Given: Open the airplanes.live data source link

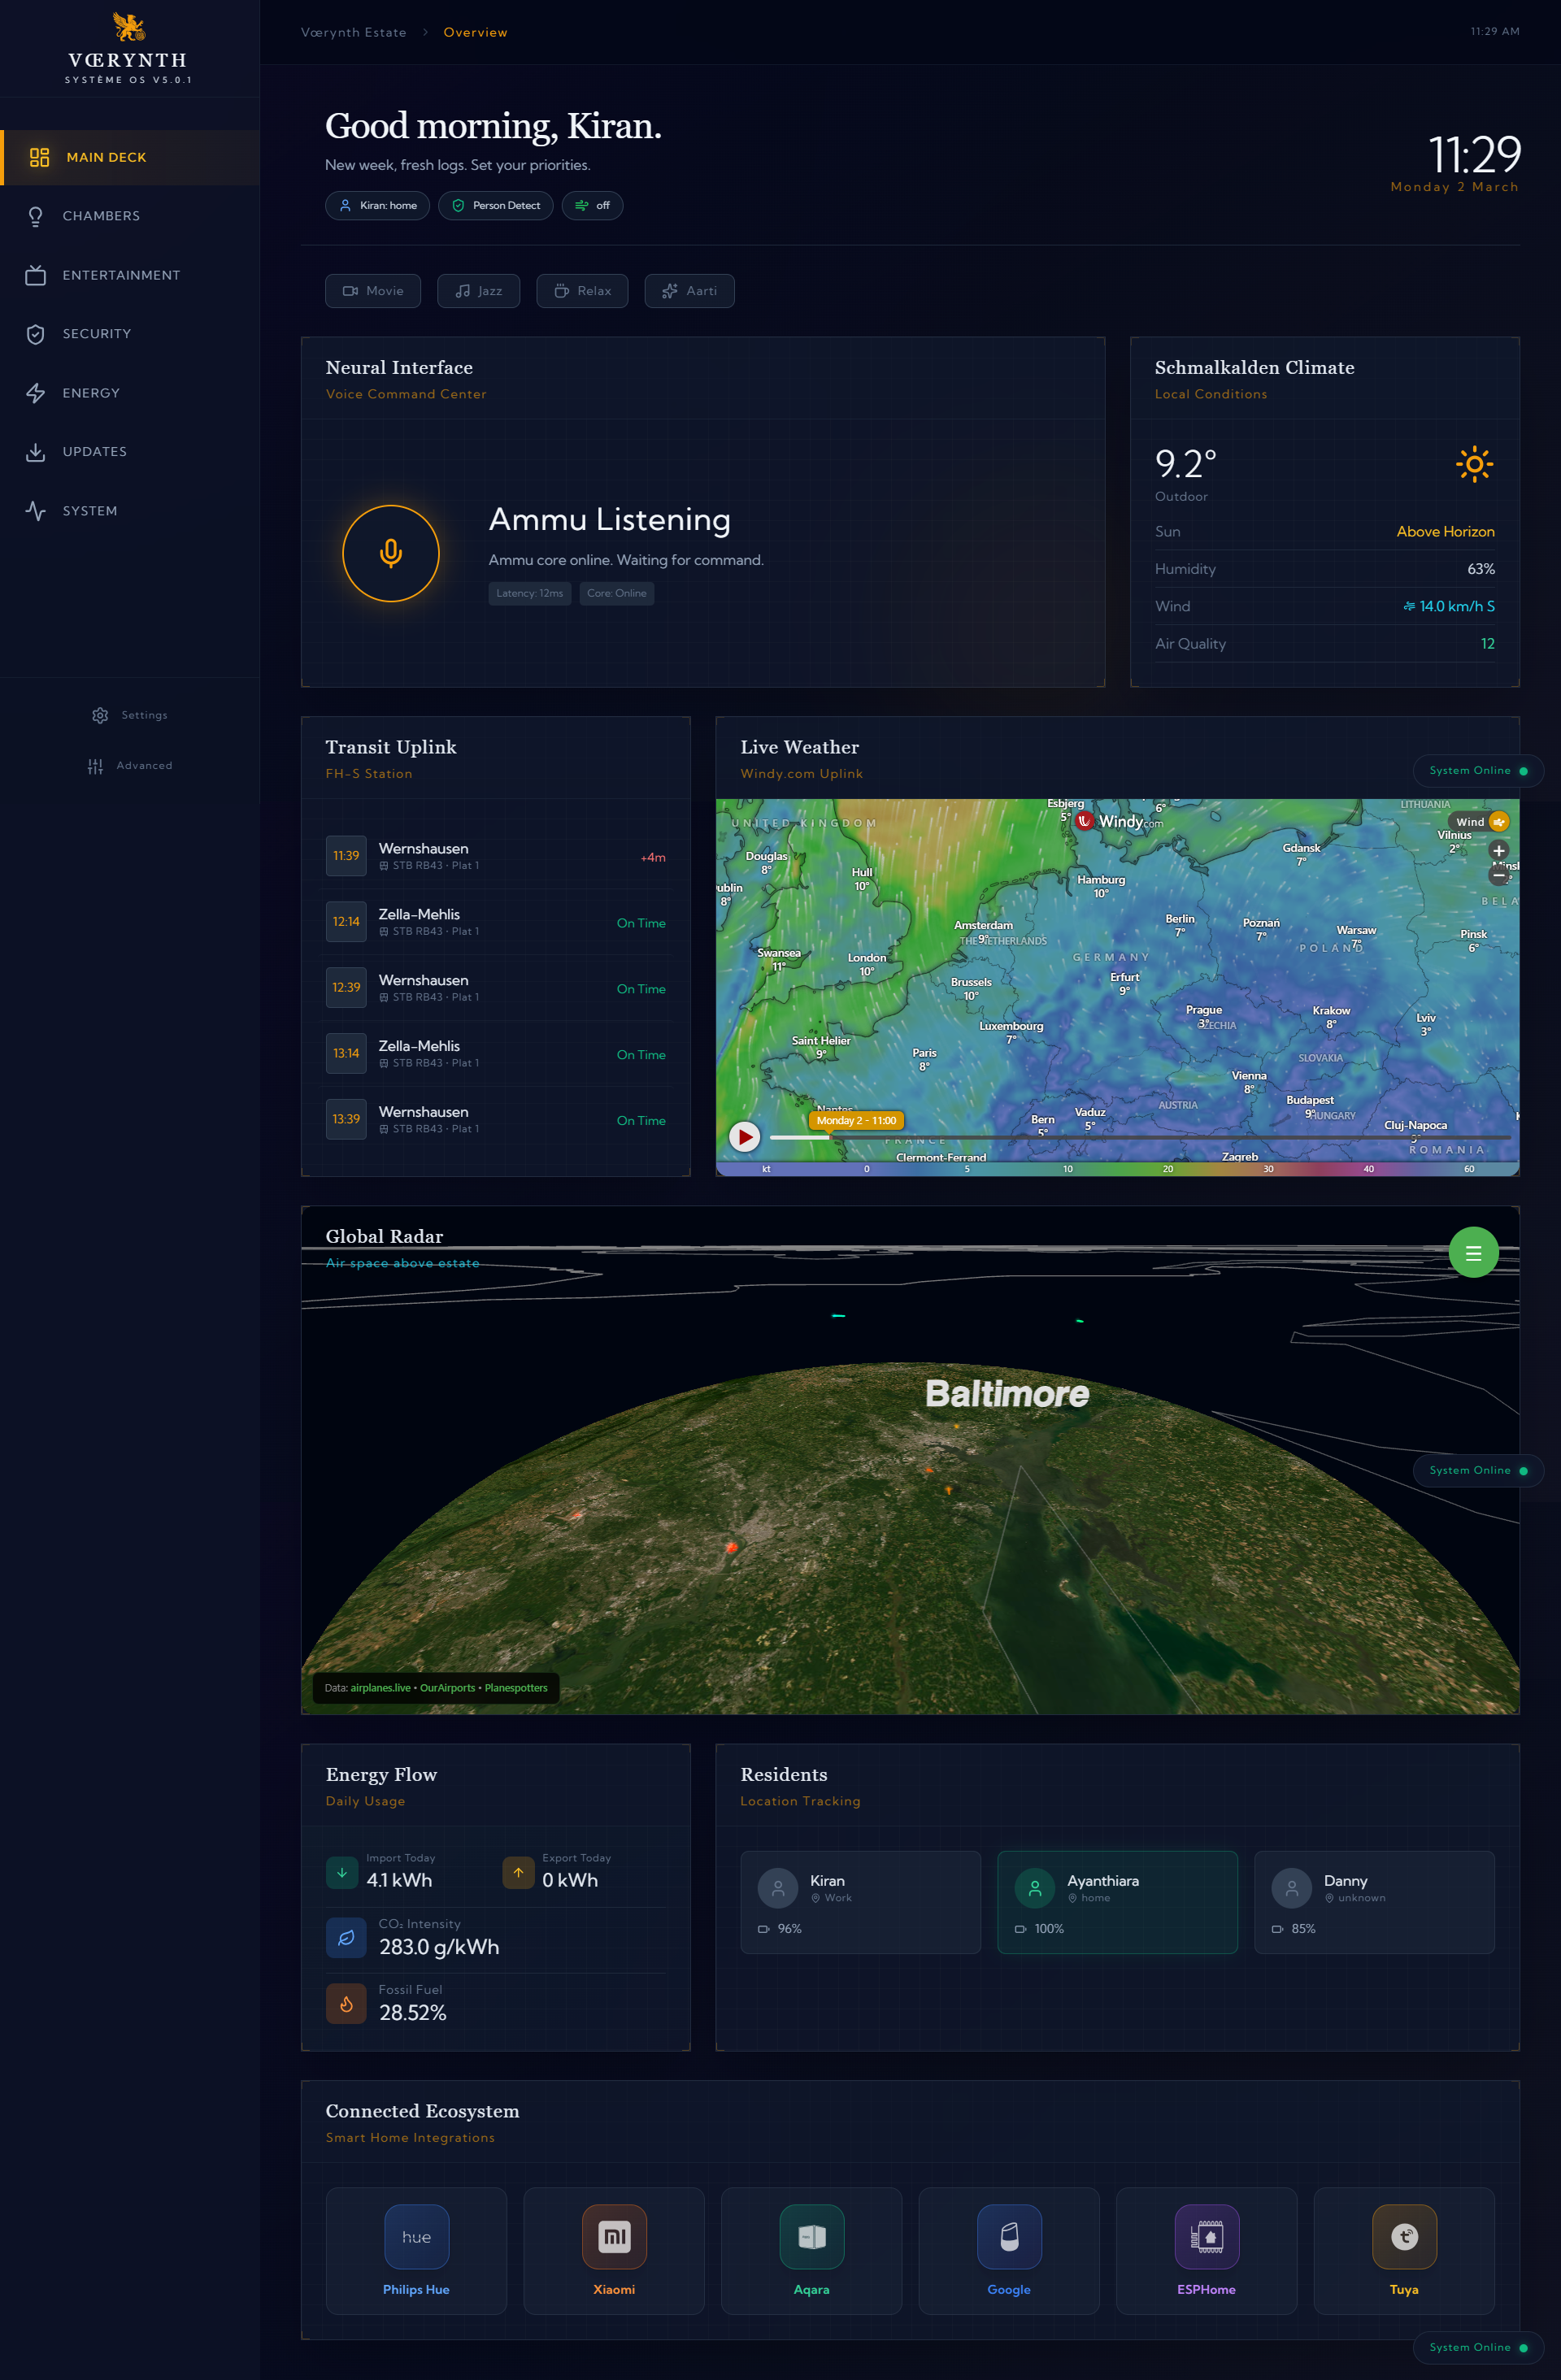Looking at the screenshot, I should pyautogui.click(x=381, y=1688).
